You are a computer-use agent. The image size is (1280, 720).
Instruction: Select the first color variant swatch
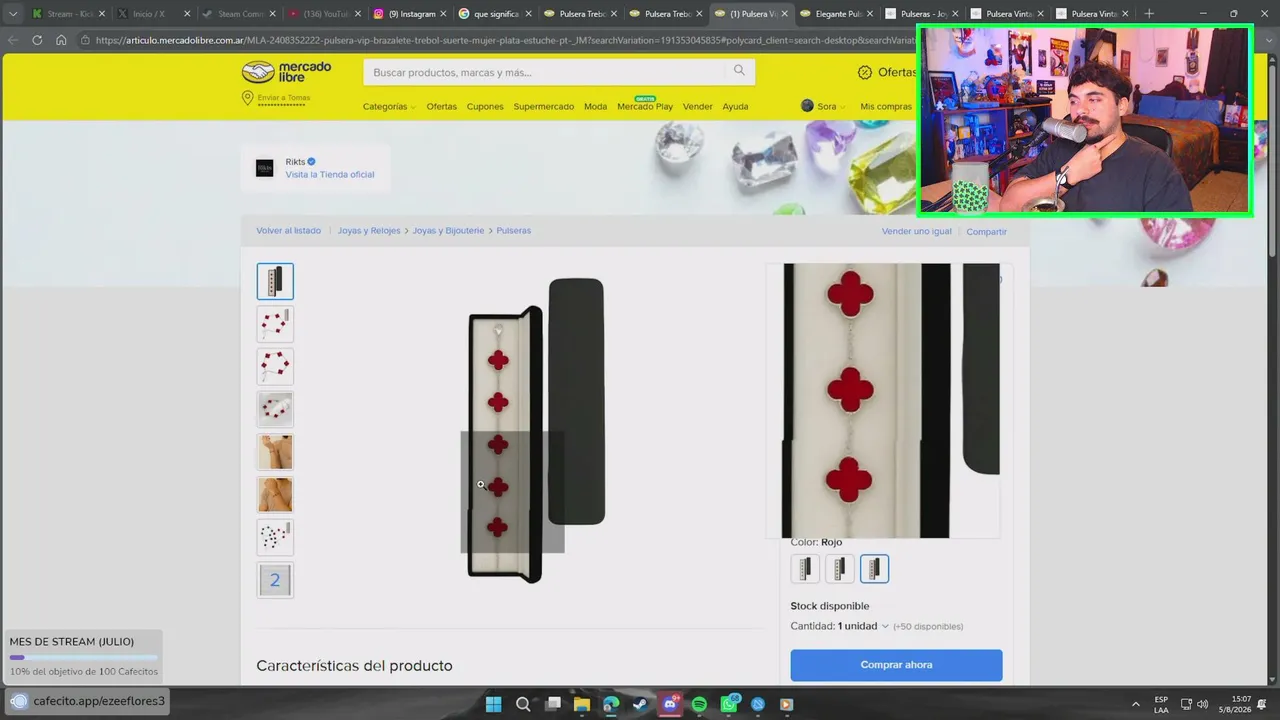point(805,568)
